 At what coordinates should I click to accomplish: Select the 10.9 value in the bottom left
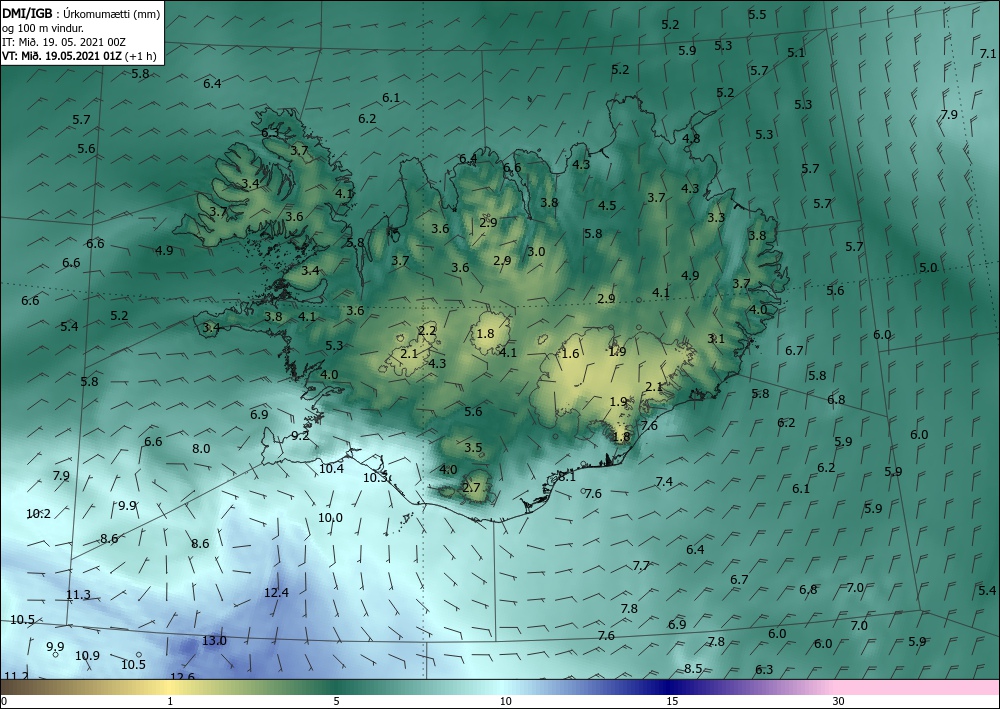[x=87, y=655]
